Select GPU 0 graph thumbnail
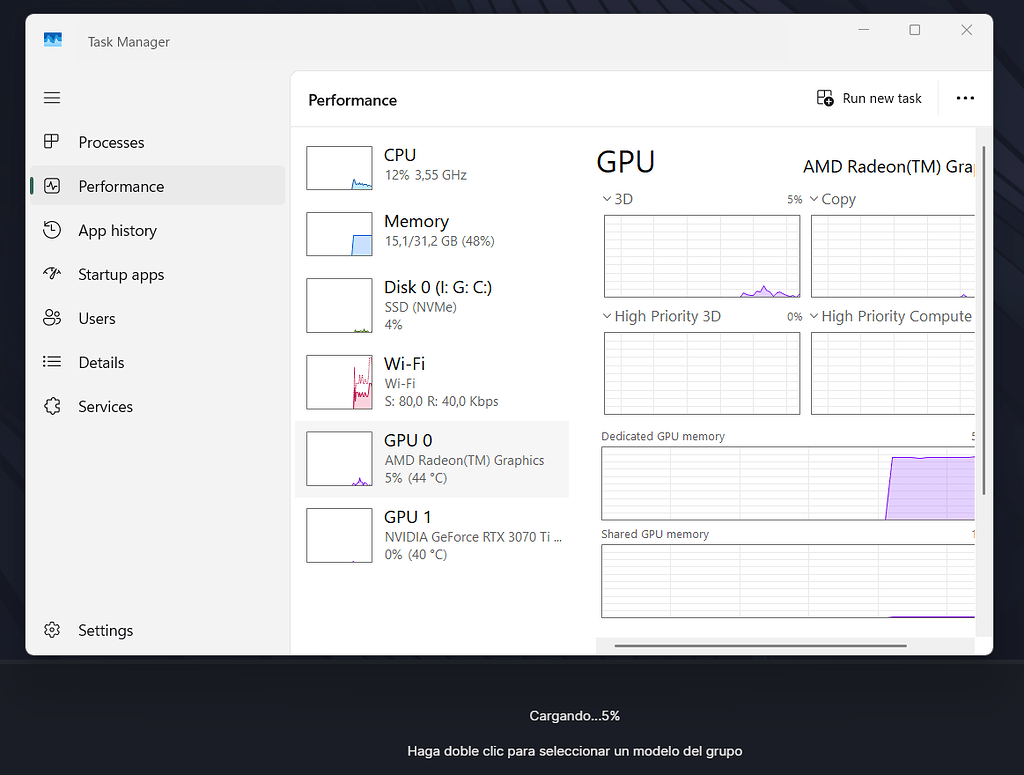The height and width of the screenshot is (775, 1024). tap(340, 458)
